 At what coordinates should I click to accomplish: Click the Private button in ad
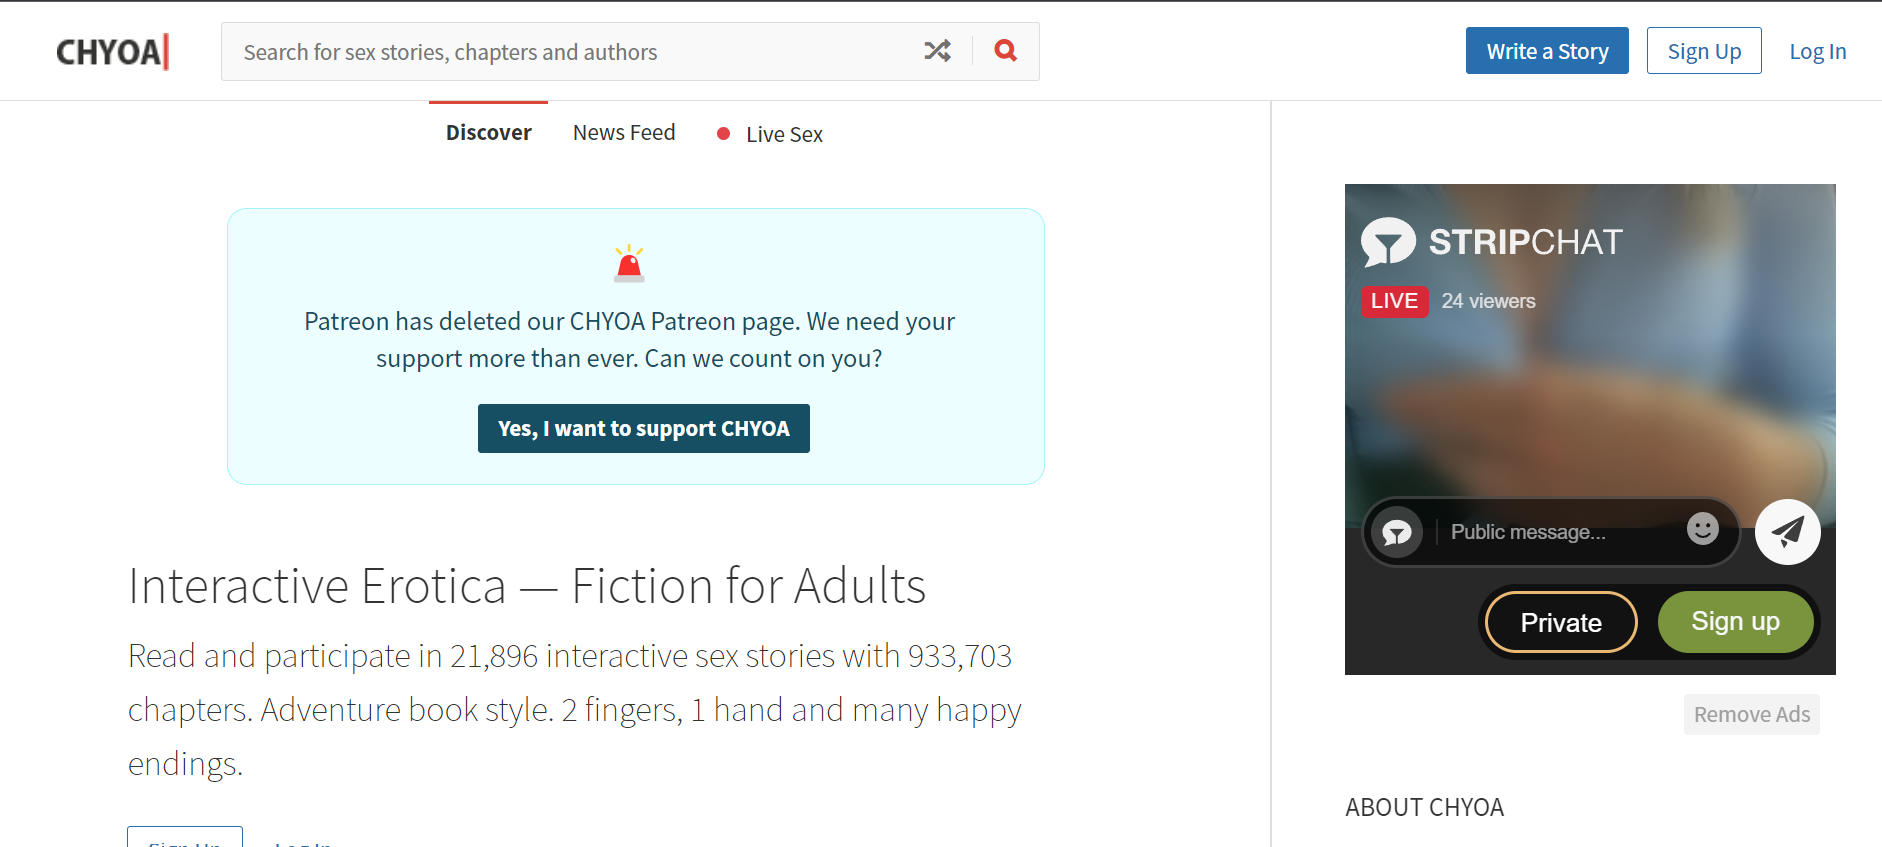pyautogui.click(x=1561, y=622)
